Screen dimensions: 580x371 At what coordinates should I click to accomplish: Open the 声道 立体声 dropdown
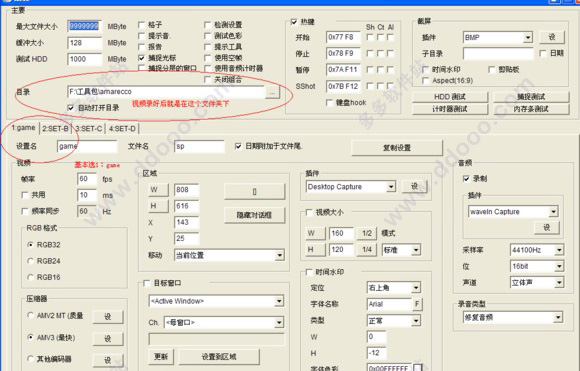click(559, 283)
